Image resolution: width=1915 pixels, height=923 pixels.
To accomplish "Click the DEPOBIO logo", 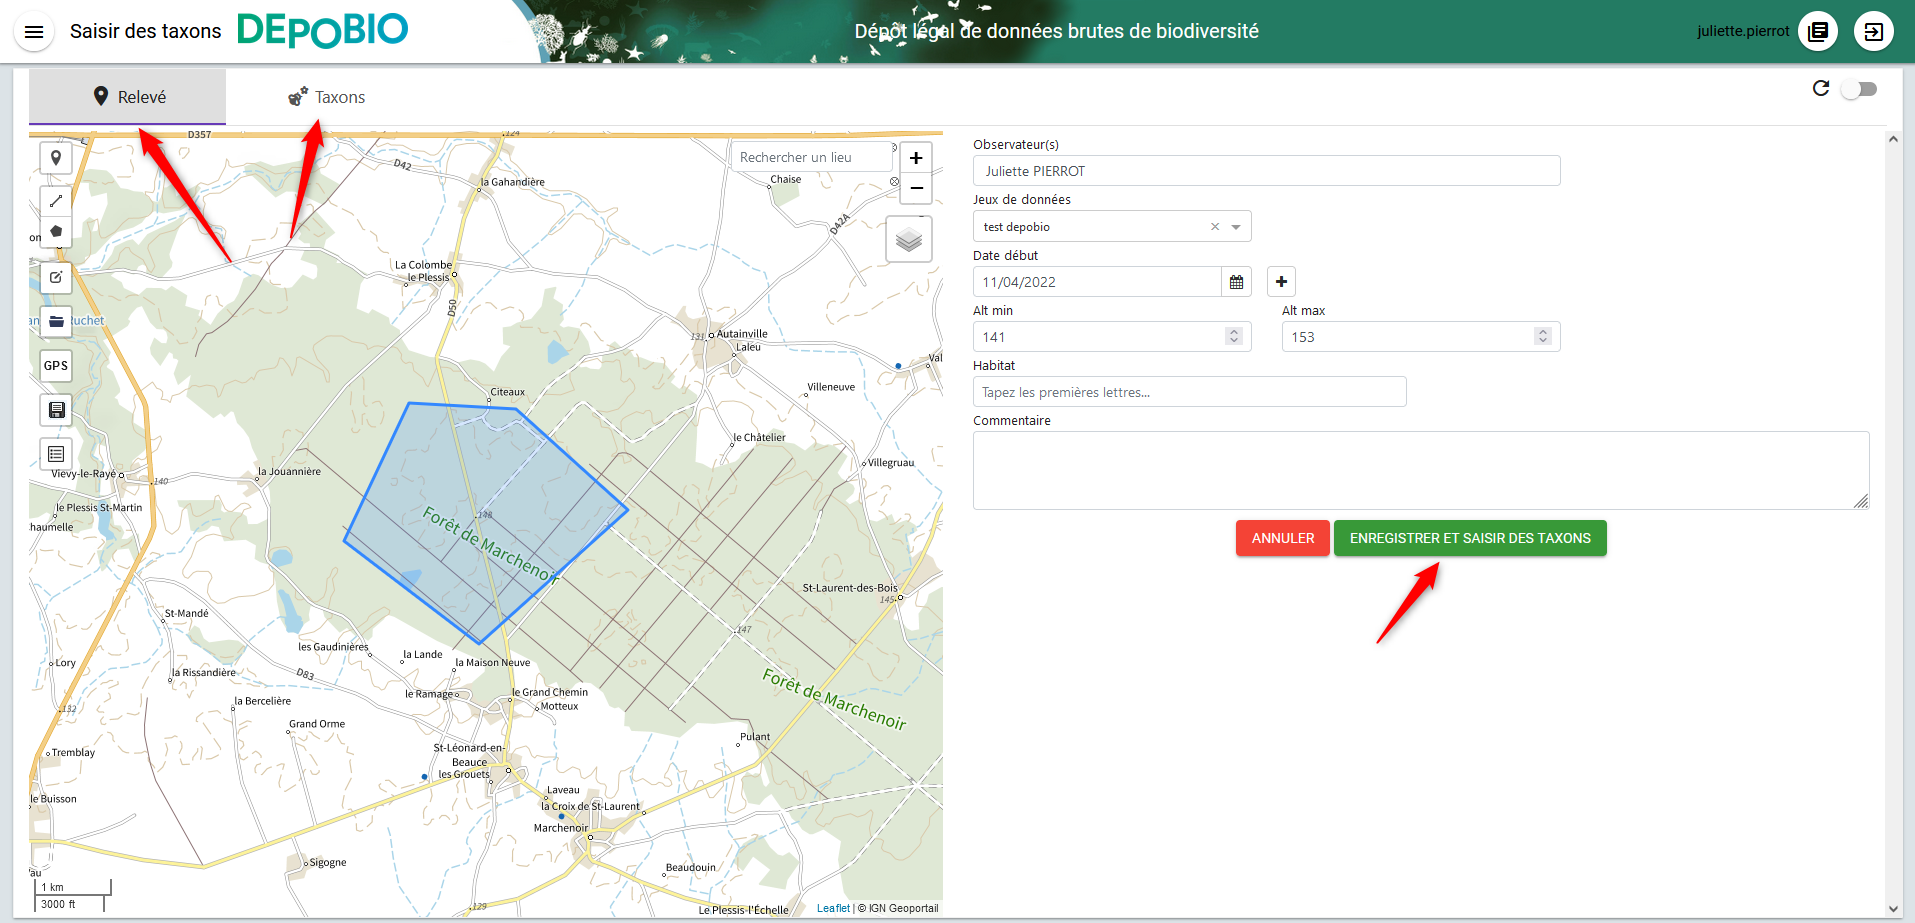I will click(x=322, y=31).
